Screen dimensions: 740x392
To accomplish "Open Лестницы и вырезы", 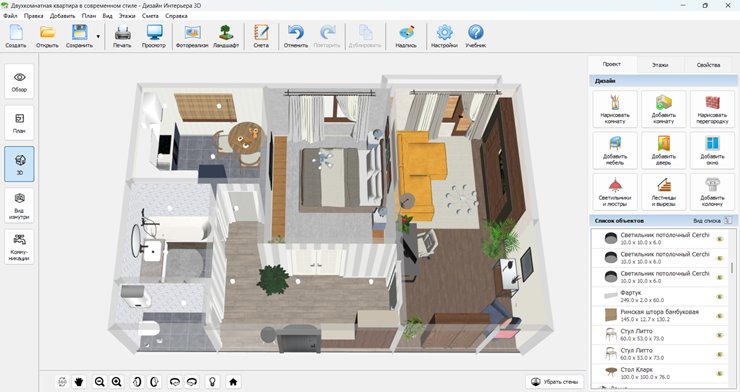I will coord(664,192).
